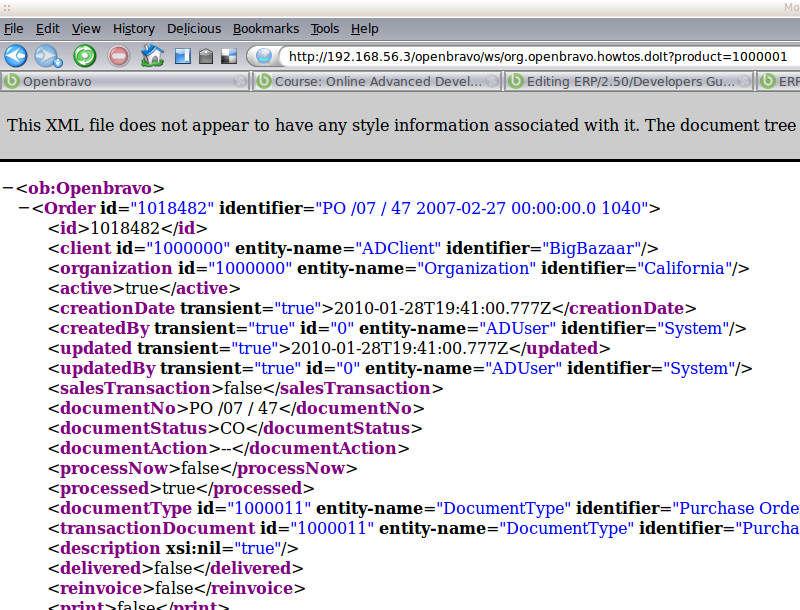Click the Delicious tag icon on the toolbar

(205, 57)
